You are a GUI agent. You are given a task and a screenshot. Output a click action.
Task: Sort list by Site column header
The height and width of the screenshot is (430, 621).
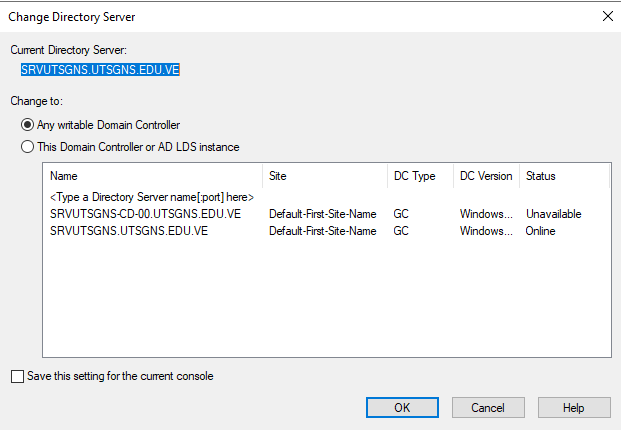click(x=325, y=176)
